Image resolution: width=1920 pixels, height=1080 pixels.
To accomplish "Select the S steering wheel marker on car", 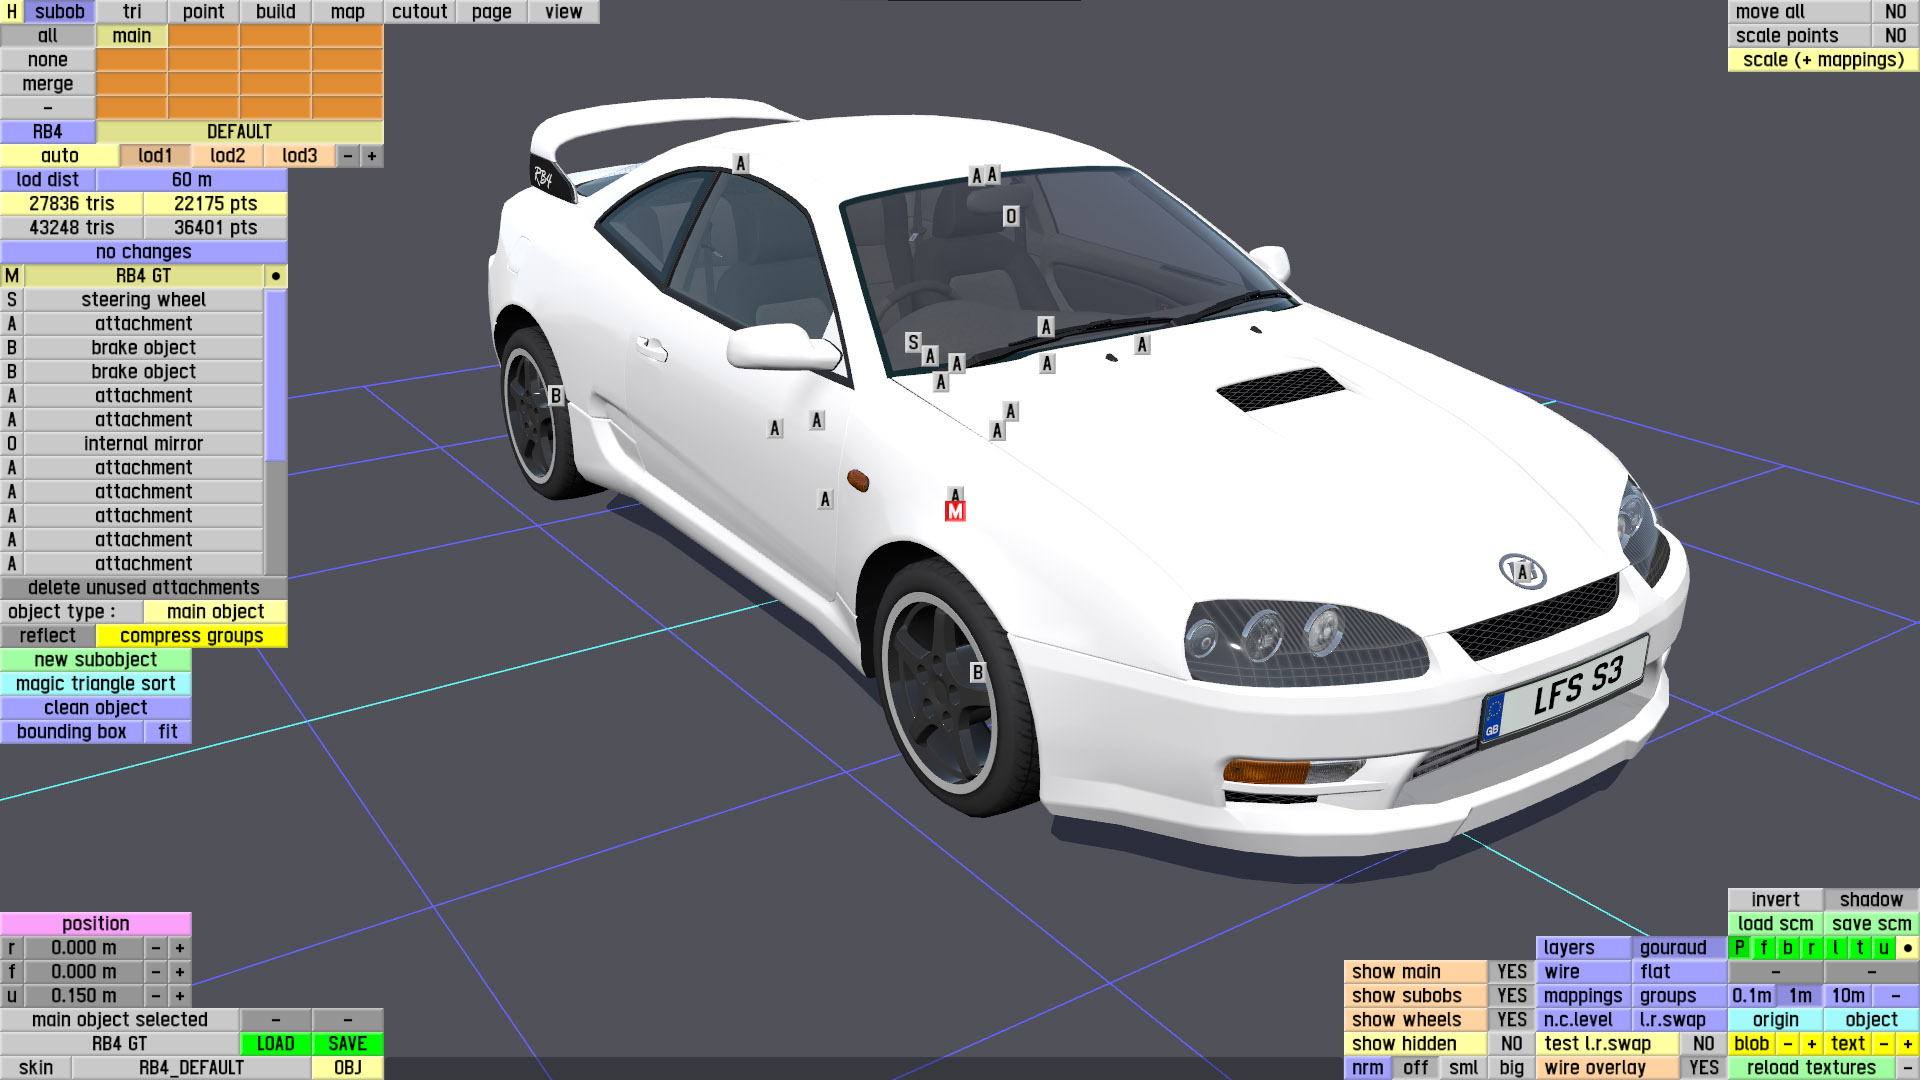I will point(912,342).
